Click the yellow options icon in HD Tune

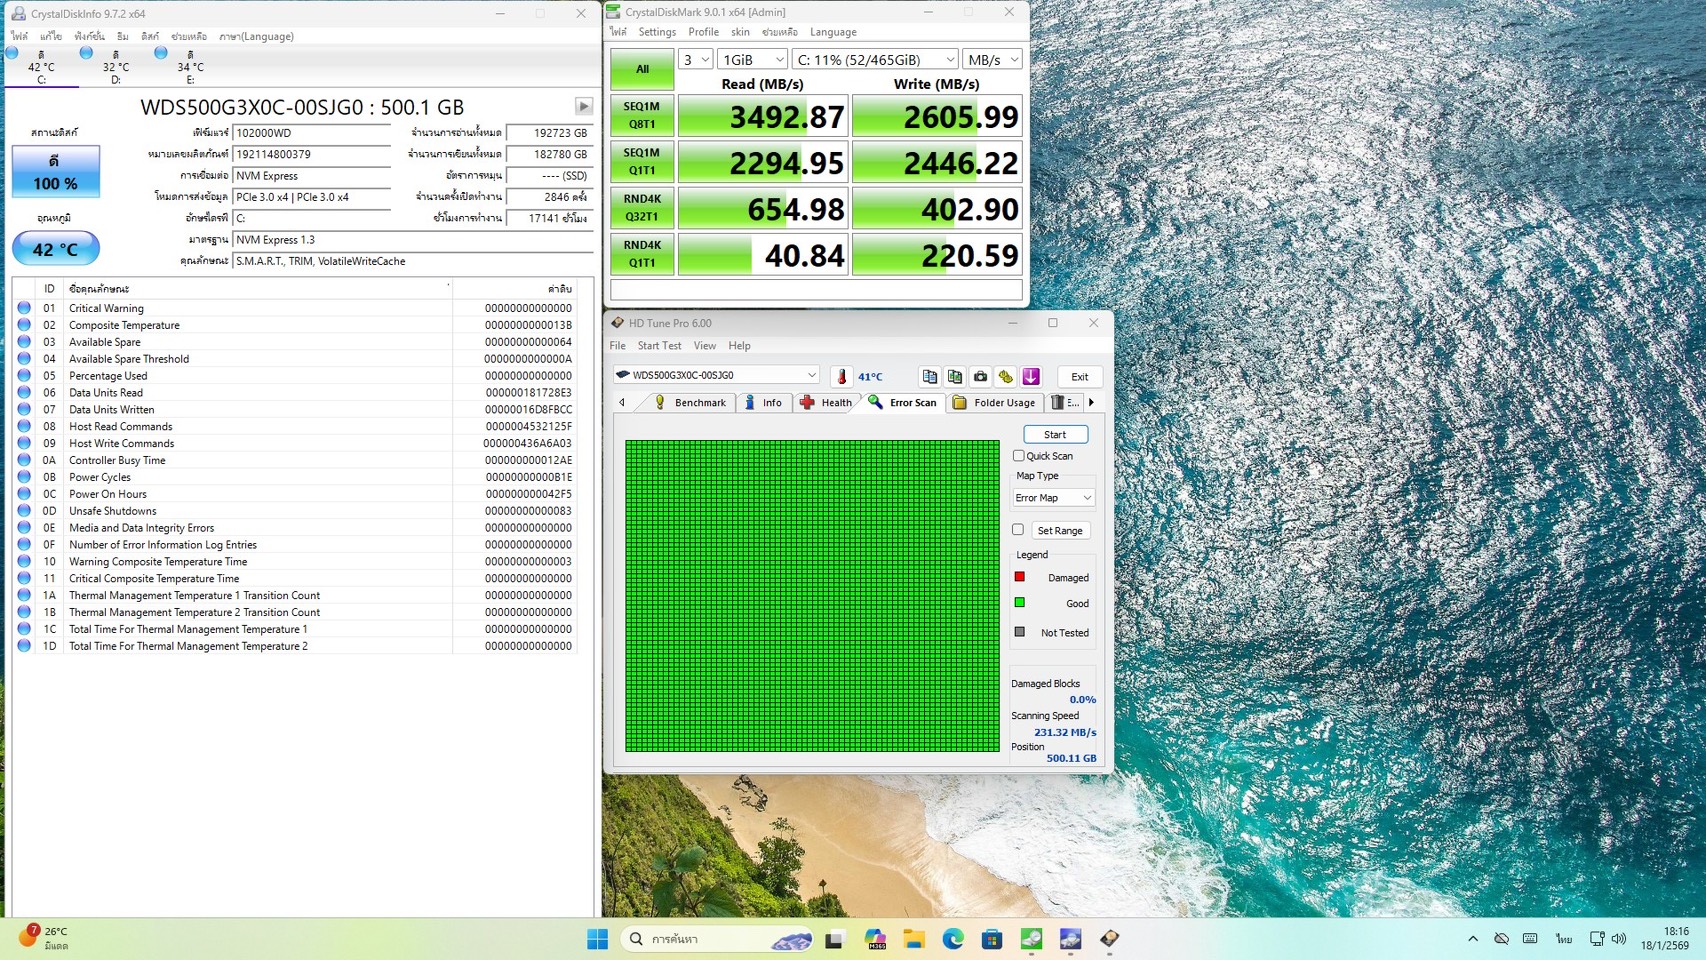1005,376
